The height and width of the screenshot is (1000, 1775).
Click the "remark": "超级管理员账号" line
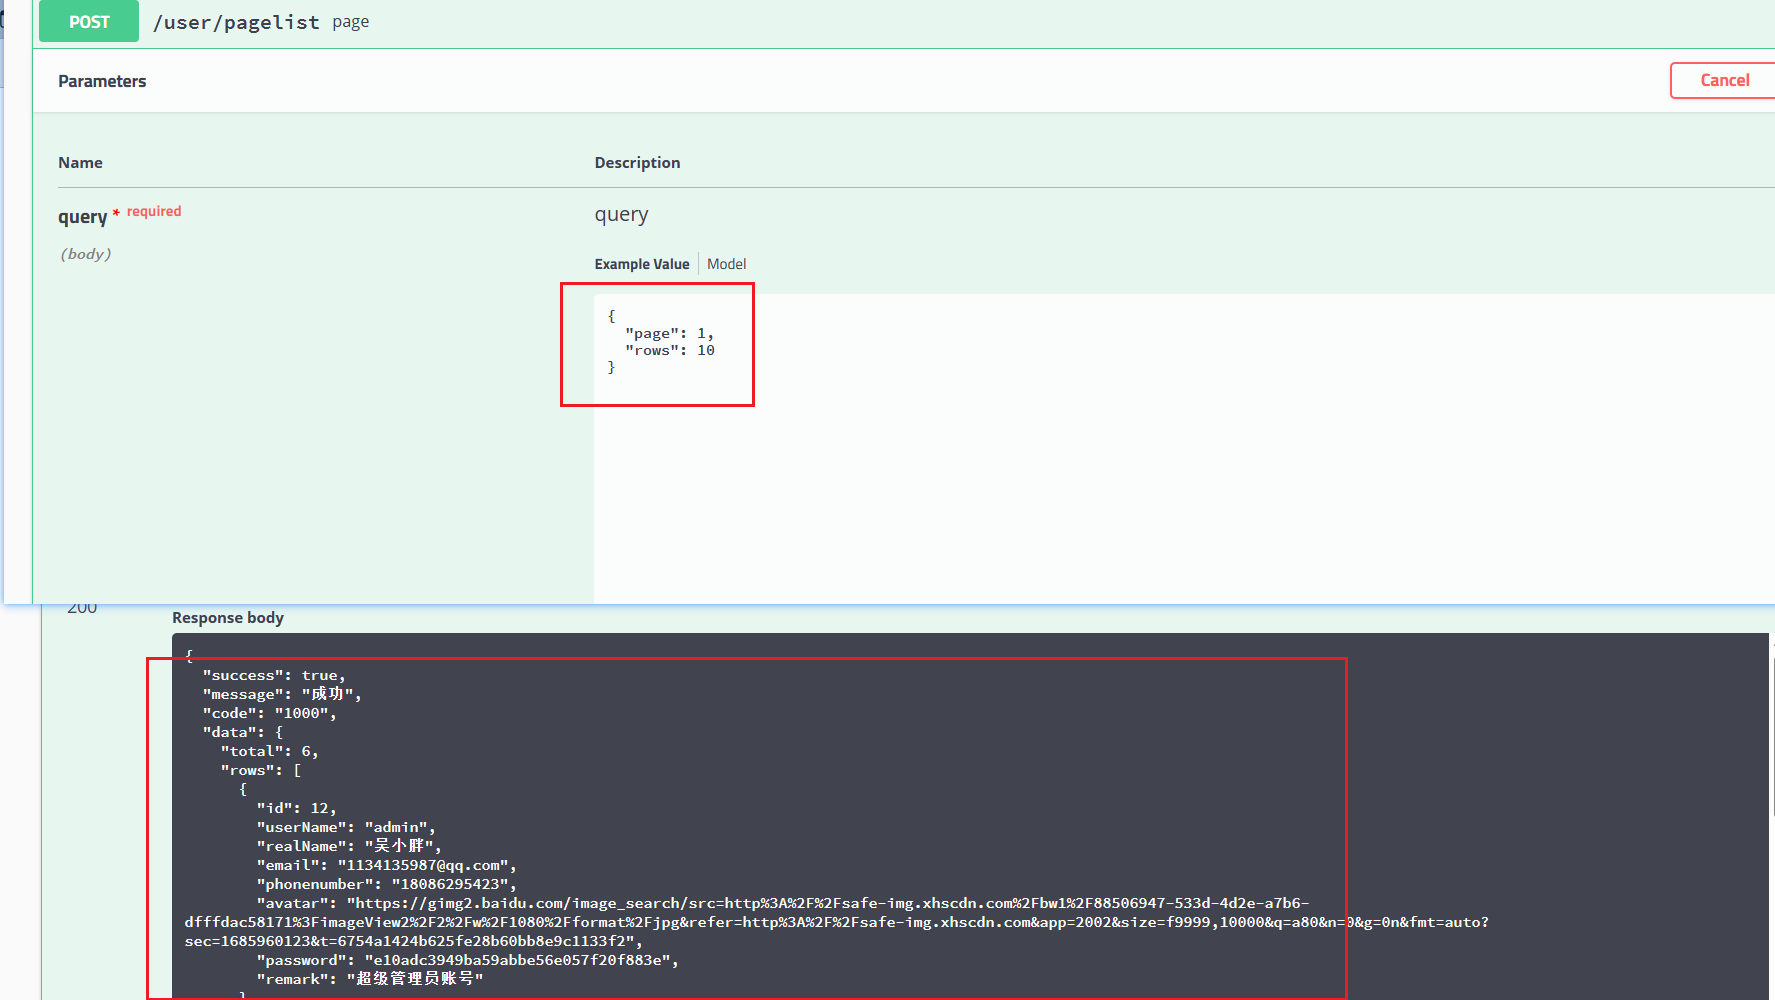(370, 979)
